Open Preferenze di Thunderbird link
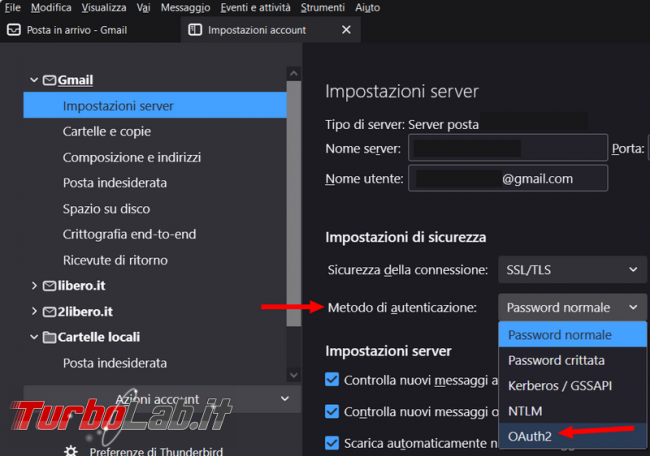 (156, 451)
